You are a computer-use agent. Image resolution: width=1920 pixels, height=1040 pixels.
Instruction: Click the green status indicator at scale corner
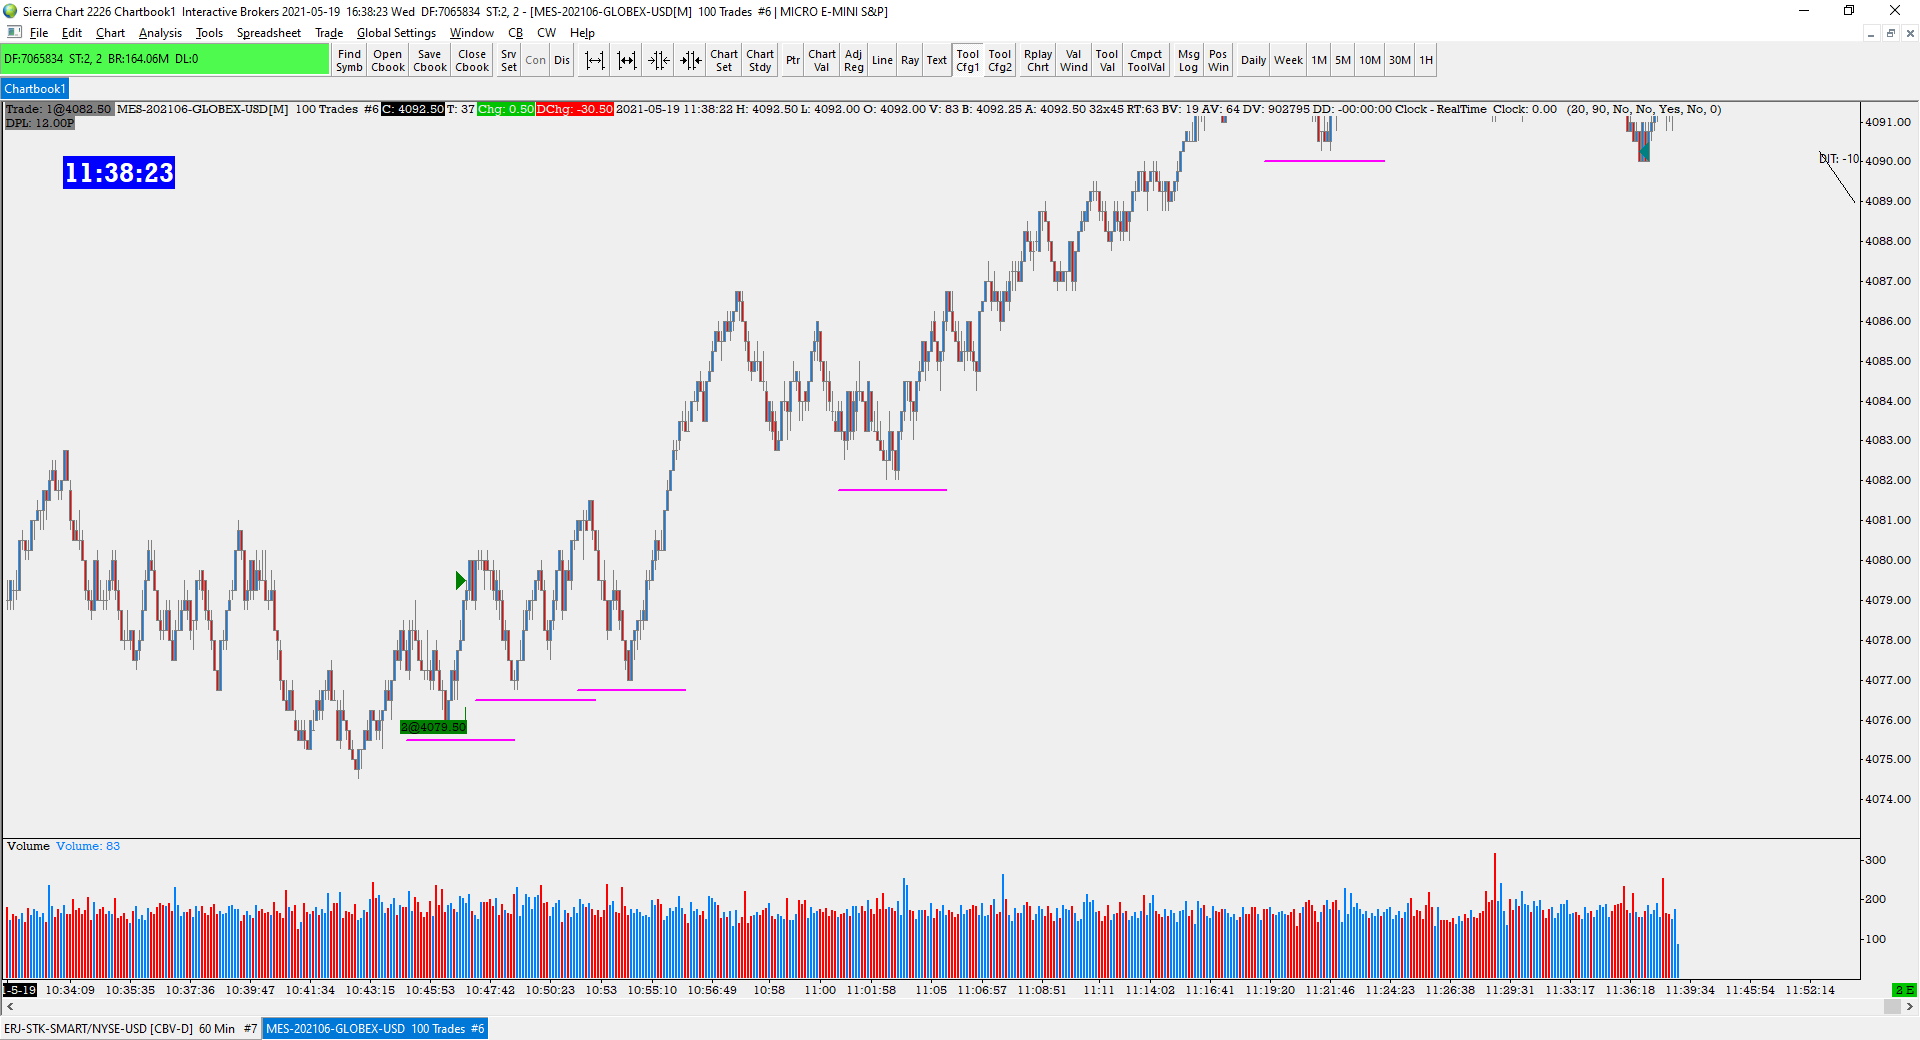pyautogui.click(x=1904, y=990)
